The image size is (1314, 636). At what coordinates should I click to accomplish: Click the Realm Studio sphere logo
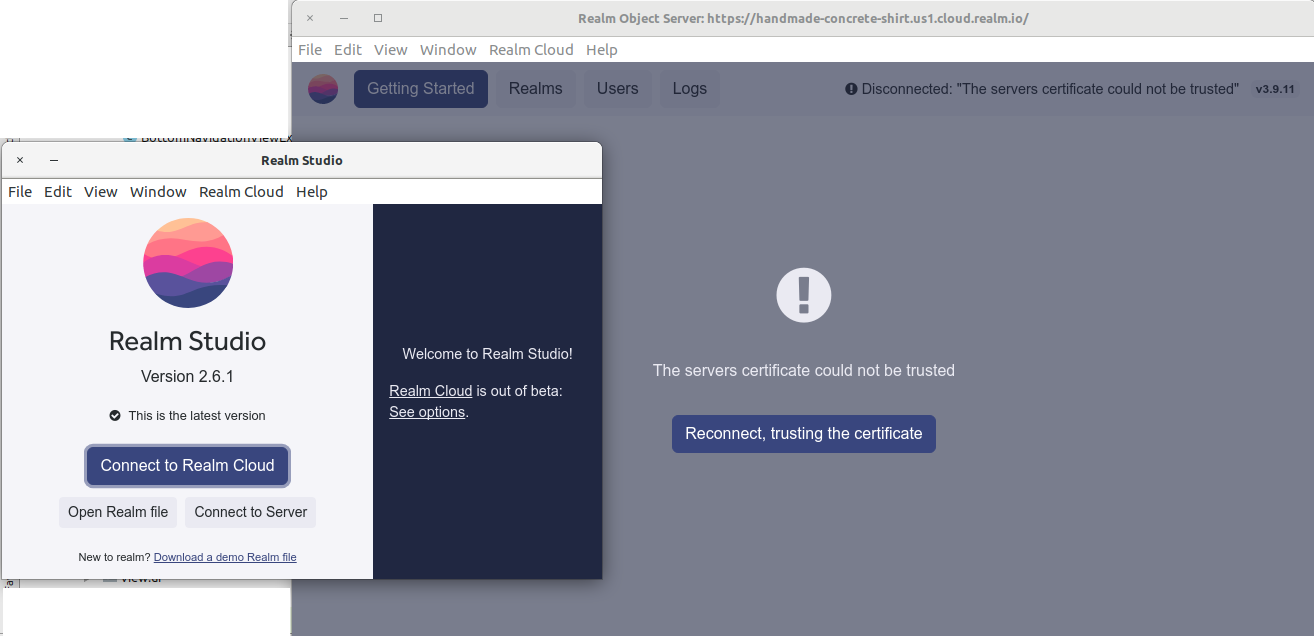[x=188, y=263]
